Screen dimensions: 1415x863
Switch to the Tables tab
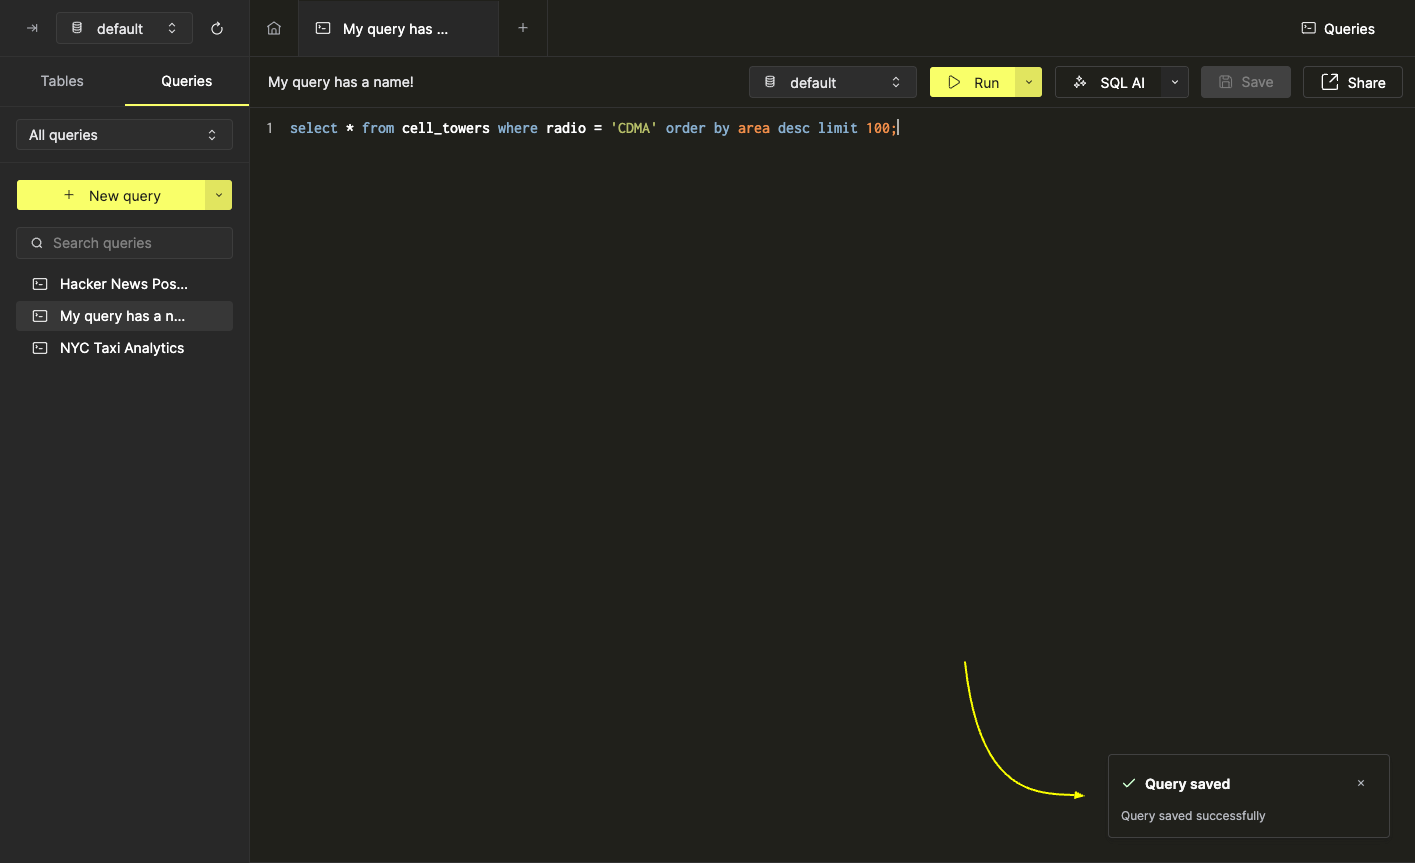tap(62, 81)
